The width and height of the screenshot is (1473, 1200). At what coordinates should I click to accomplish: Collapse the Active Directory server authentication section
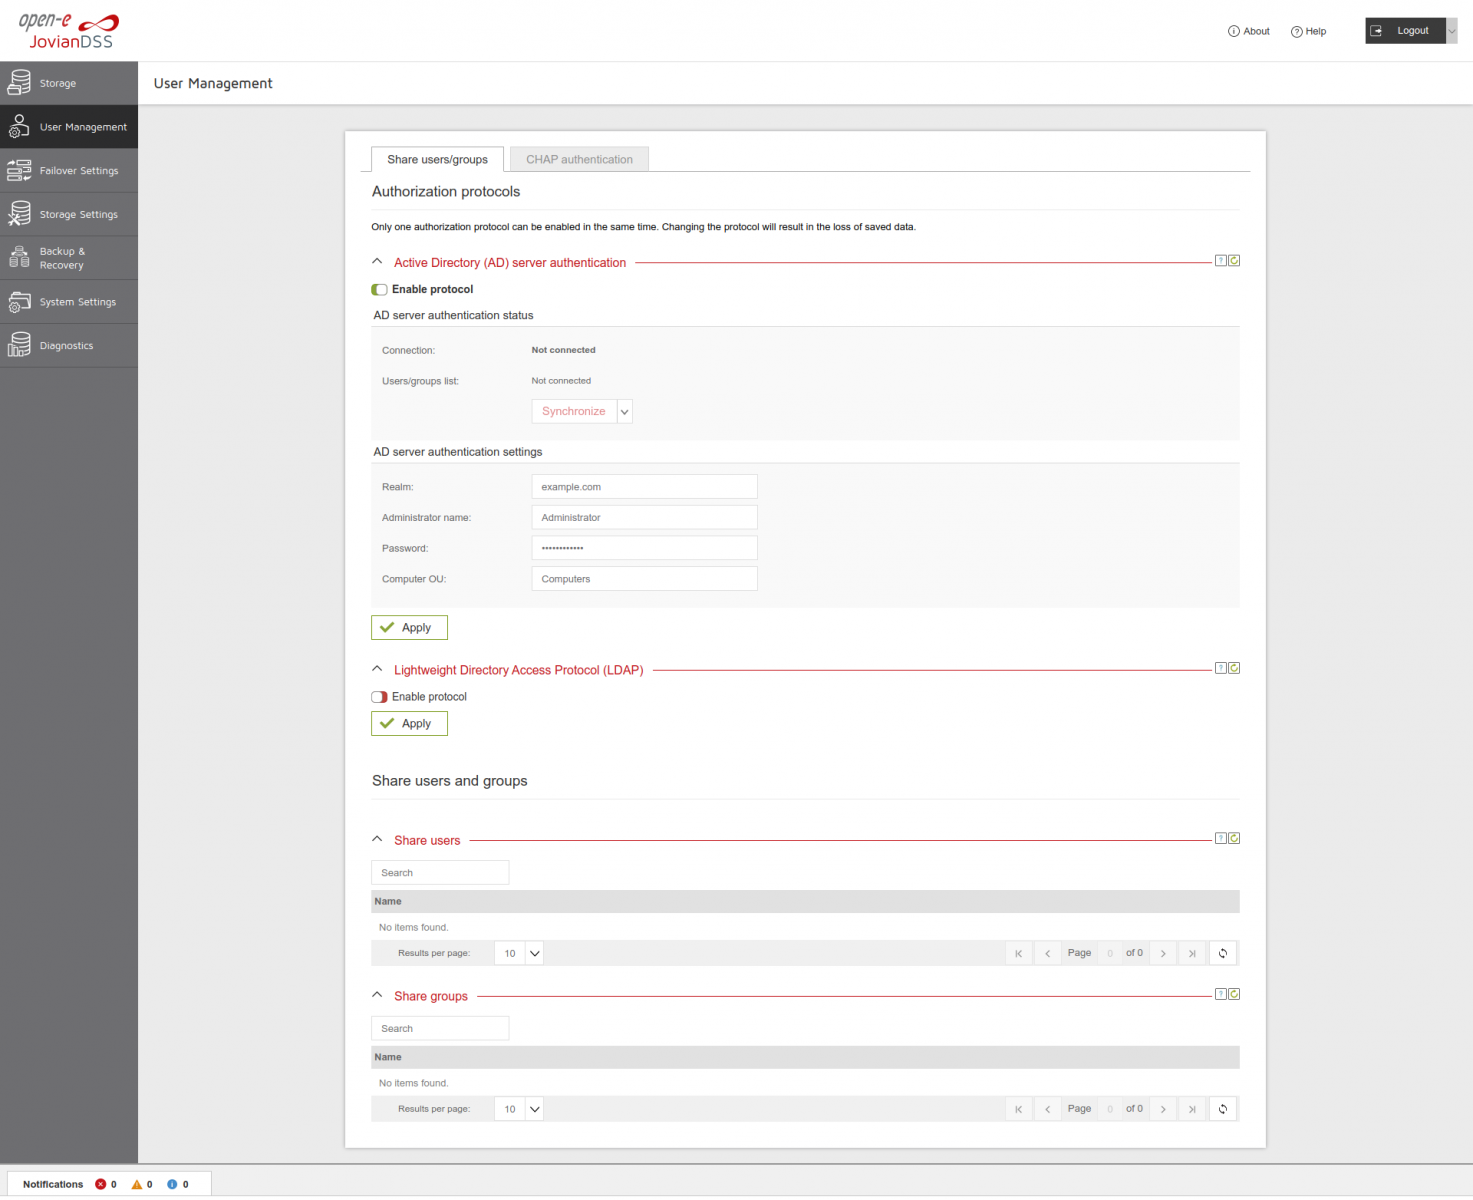[377, 262]
